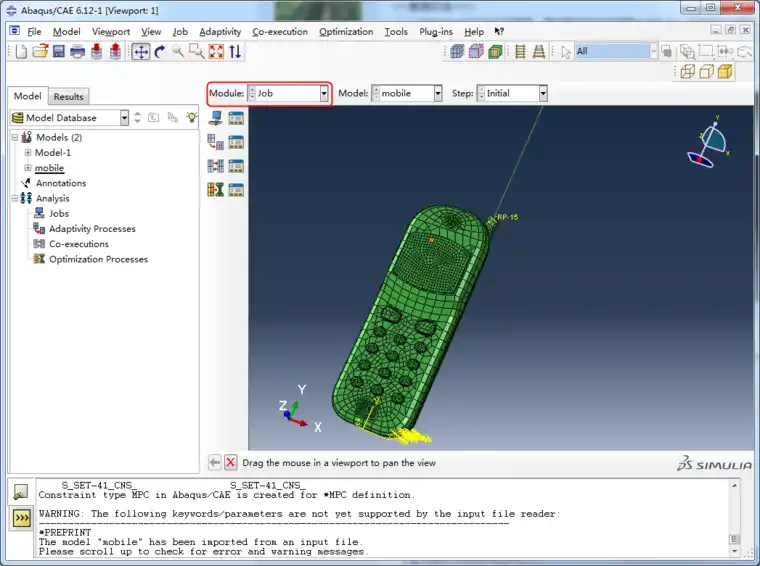
Task: Click the Print icon in the toolbar
Action: click(78, 51)
